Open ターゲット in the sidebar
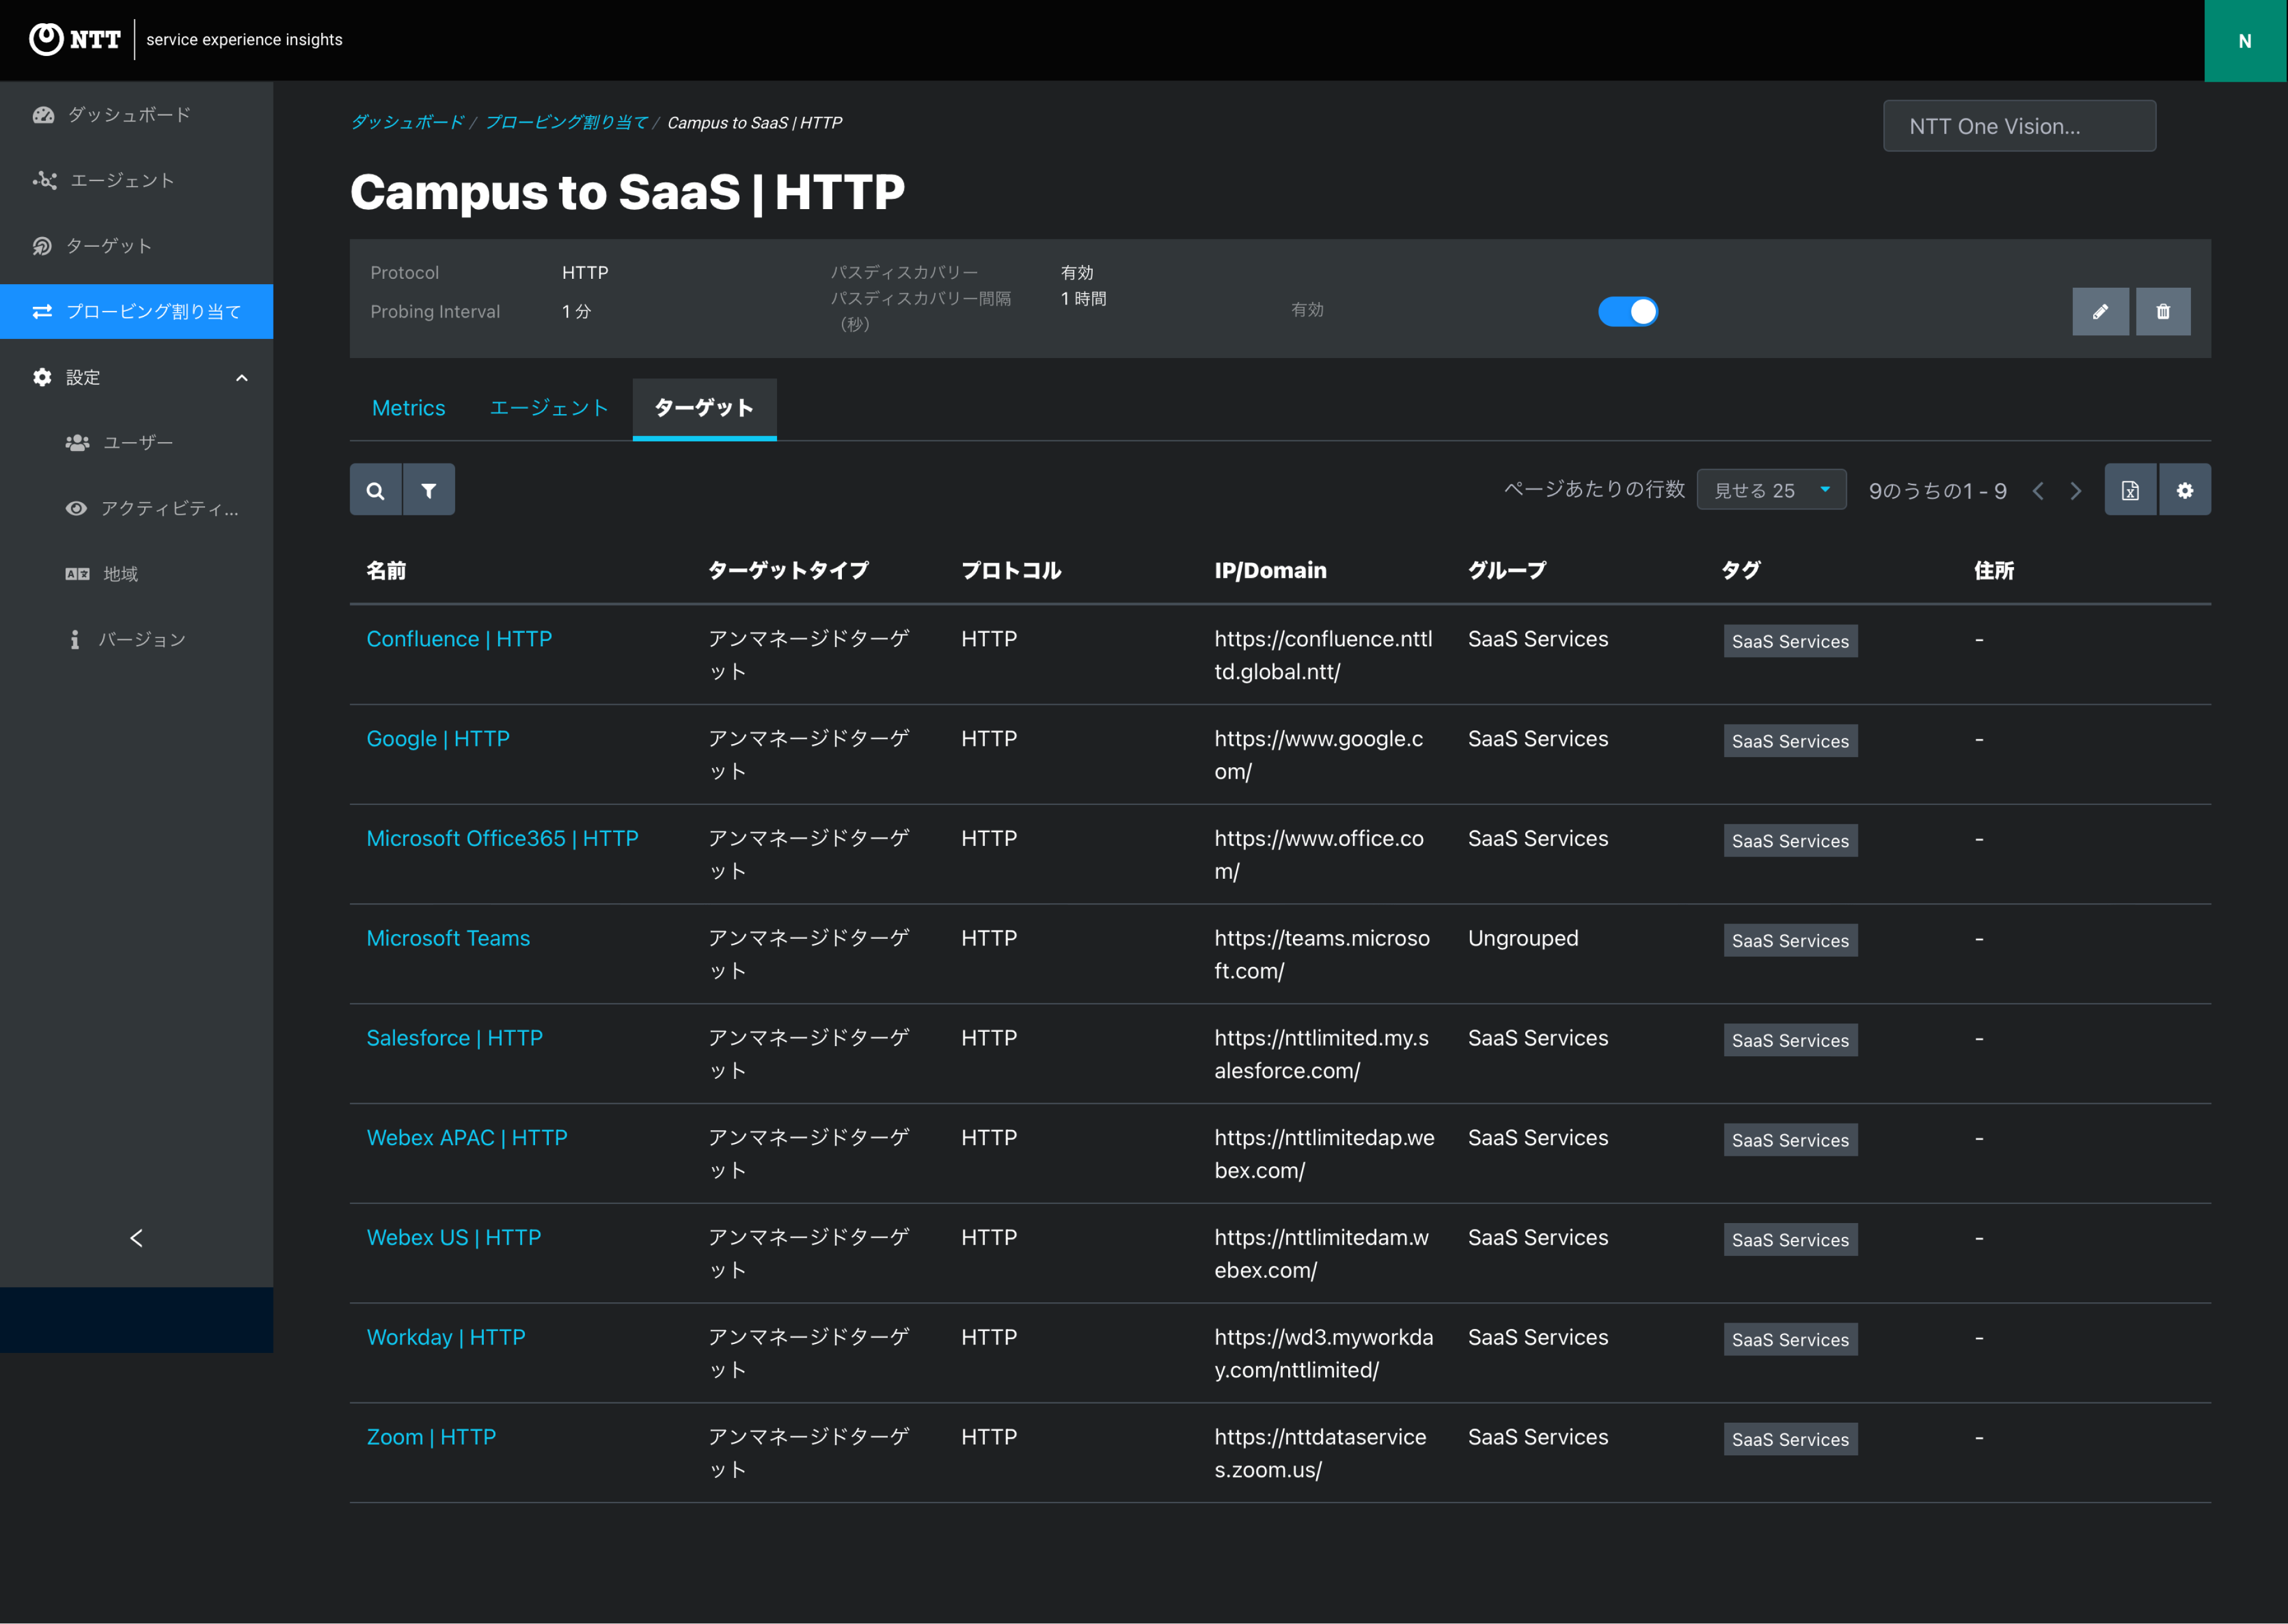Screen dimensions: 2288x1624 pos(137,246)
